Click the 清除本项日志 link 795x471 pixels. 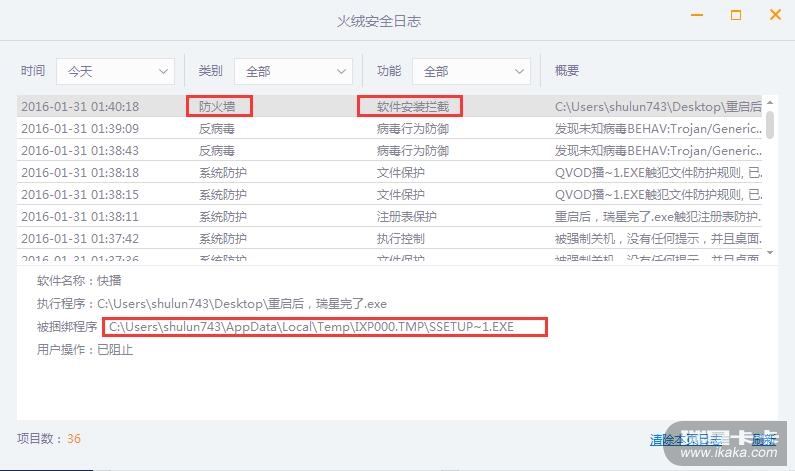(x=685, y=440)
